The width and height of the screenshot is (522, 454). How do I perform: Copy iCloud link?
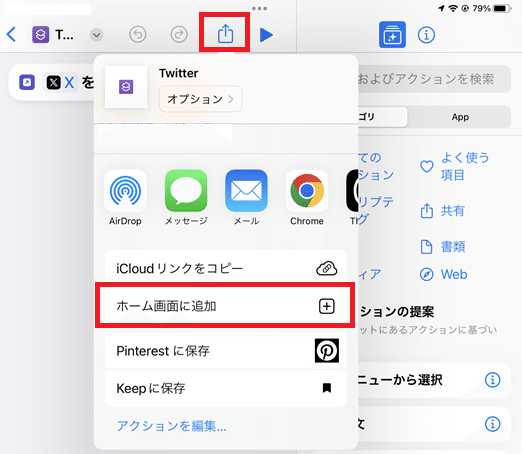tap(226, 268)
